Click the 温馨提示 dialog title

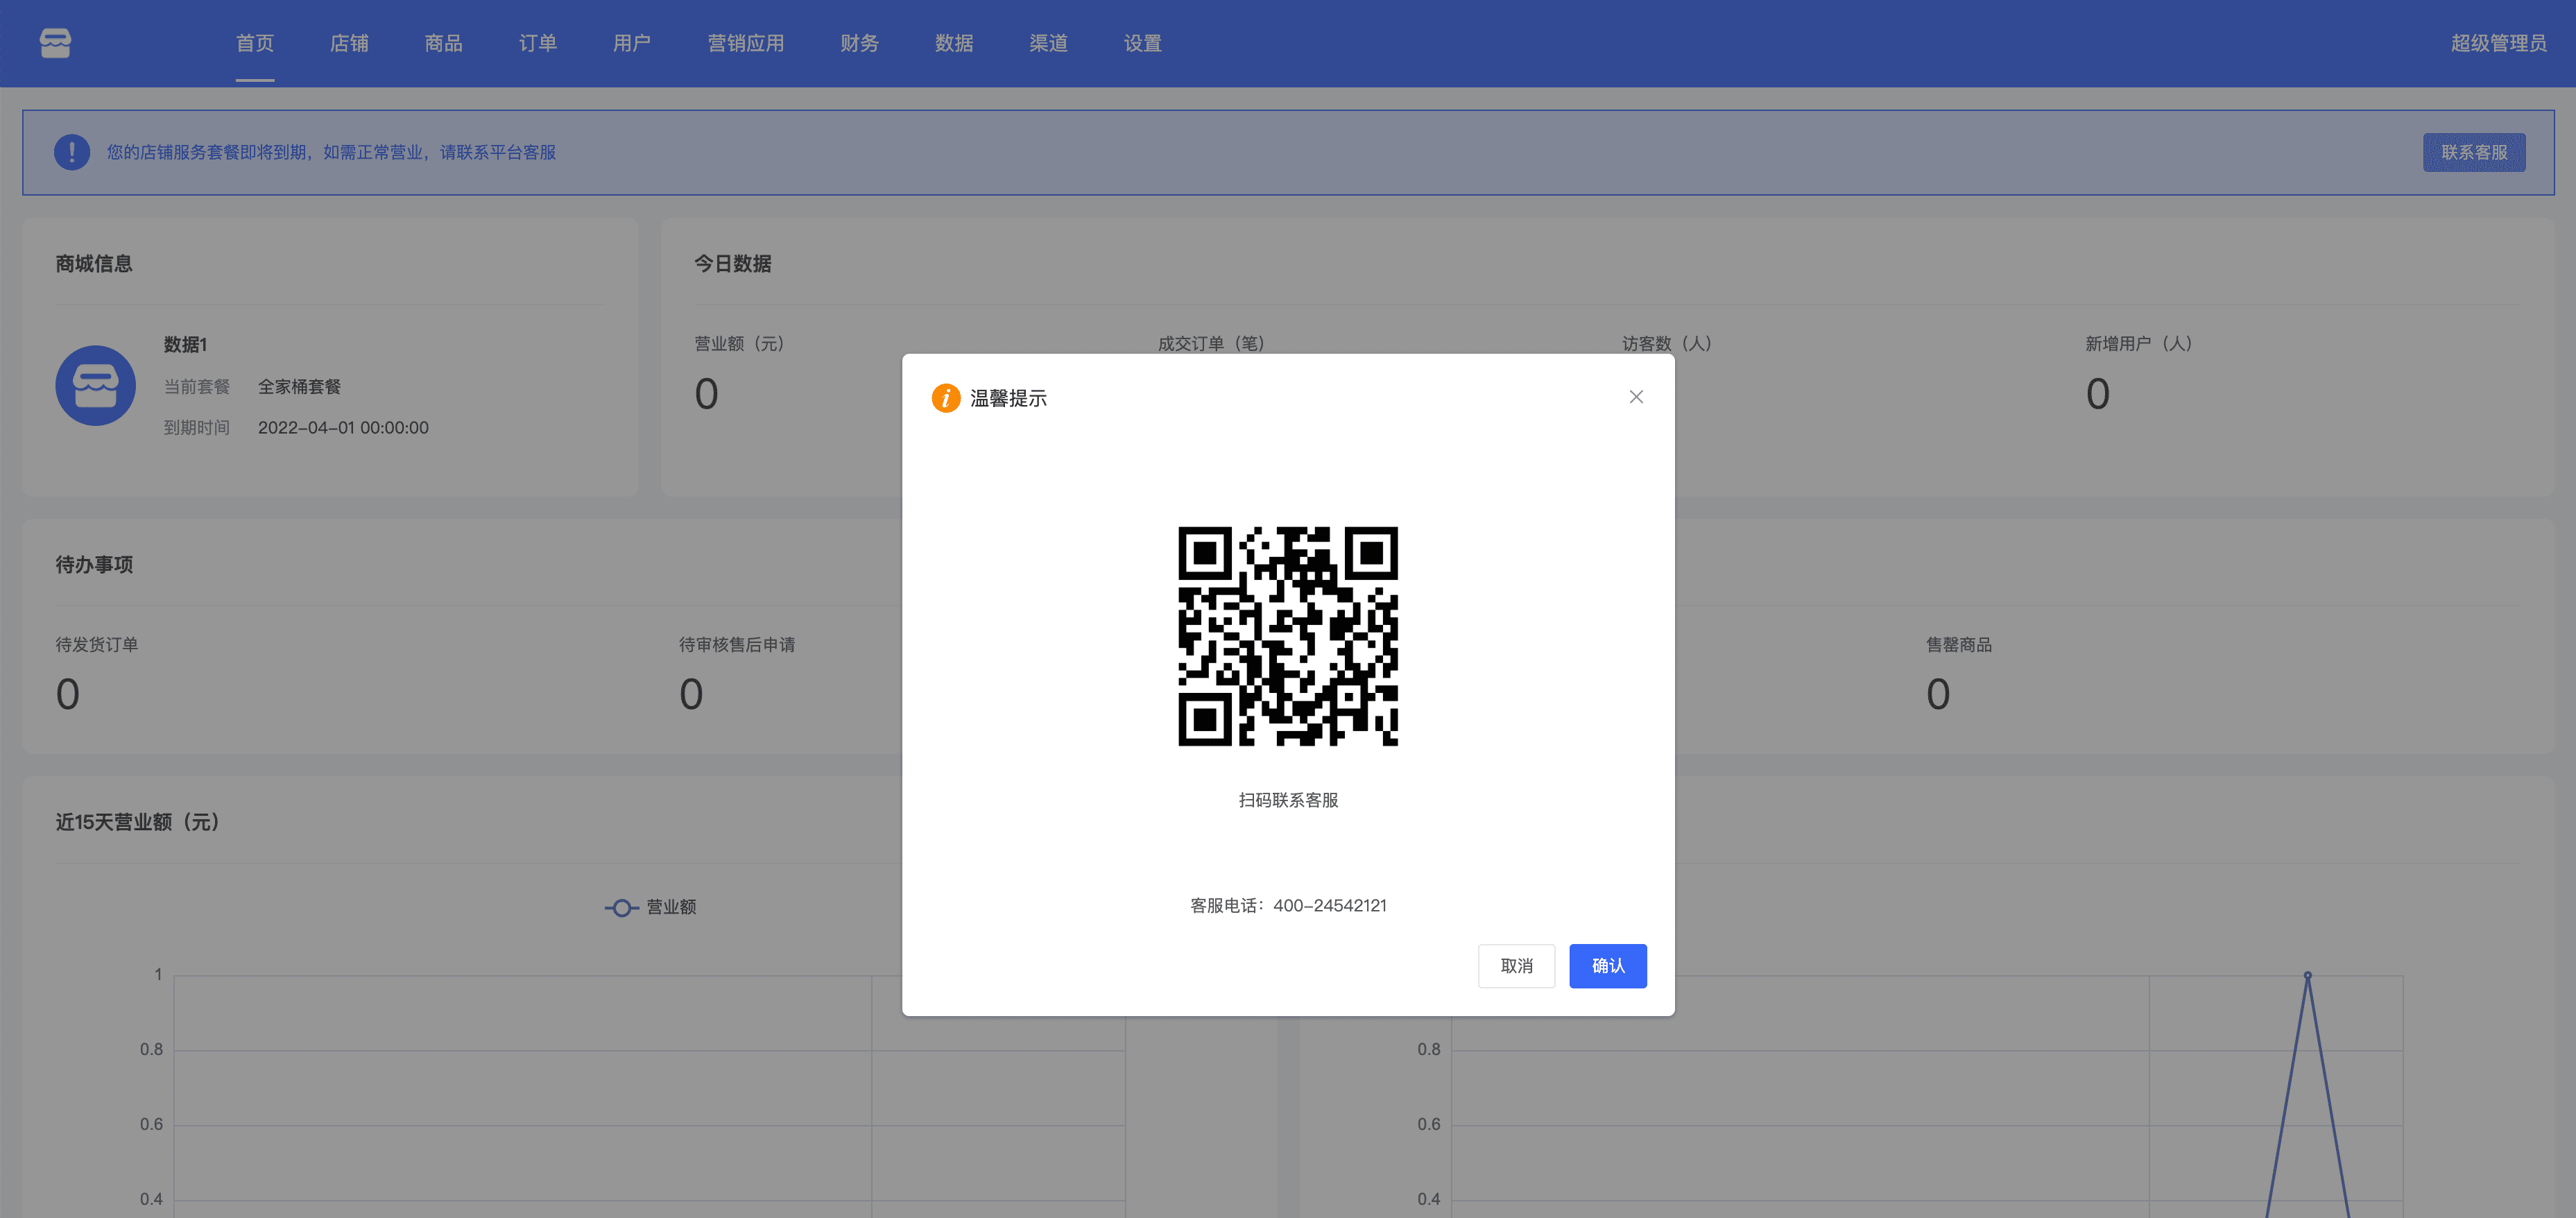tap(1008, 398)
